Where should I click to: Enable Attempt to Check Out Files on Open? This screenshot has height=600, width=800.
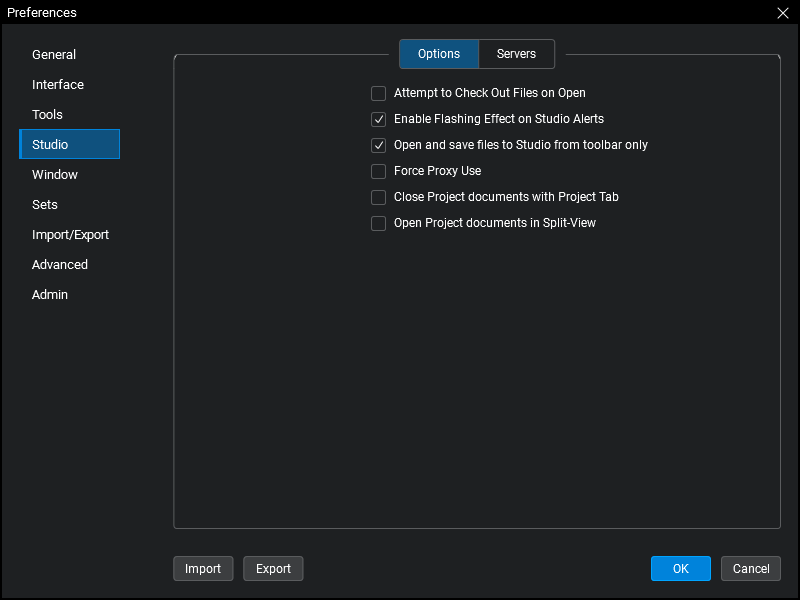tap(379, 93)
